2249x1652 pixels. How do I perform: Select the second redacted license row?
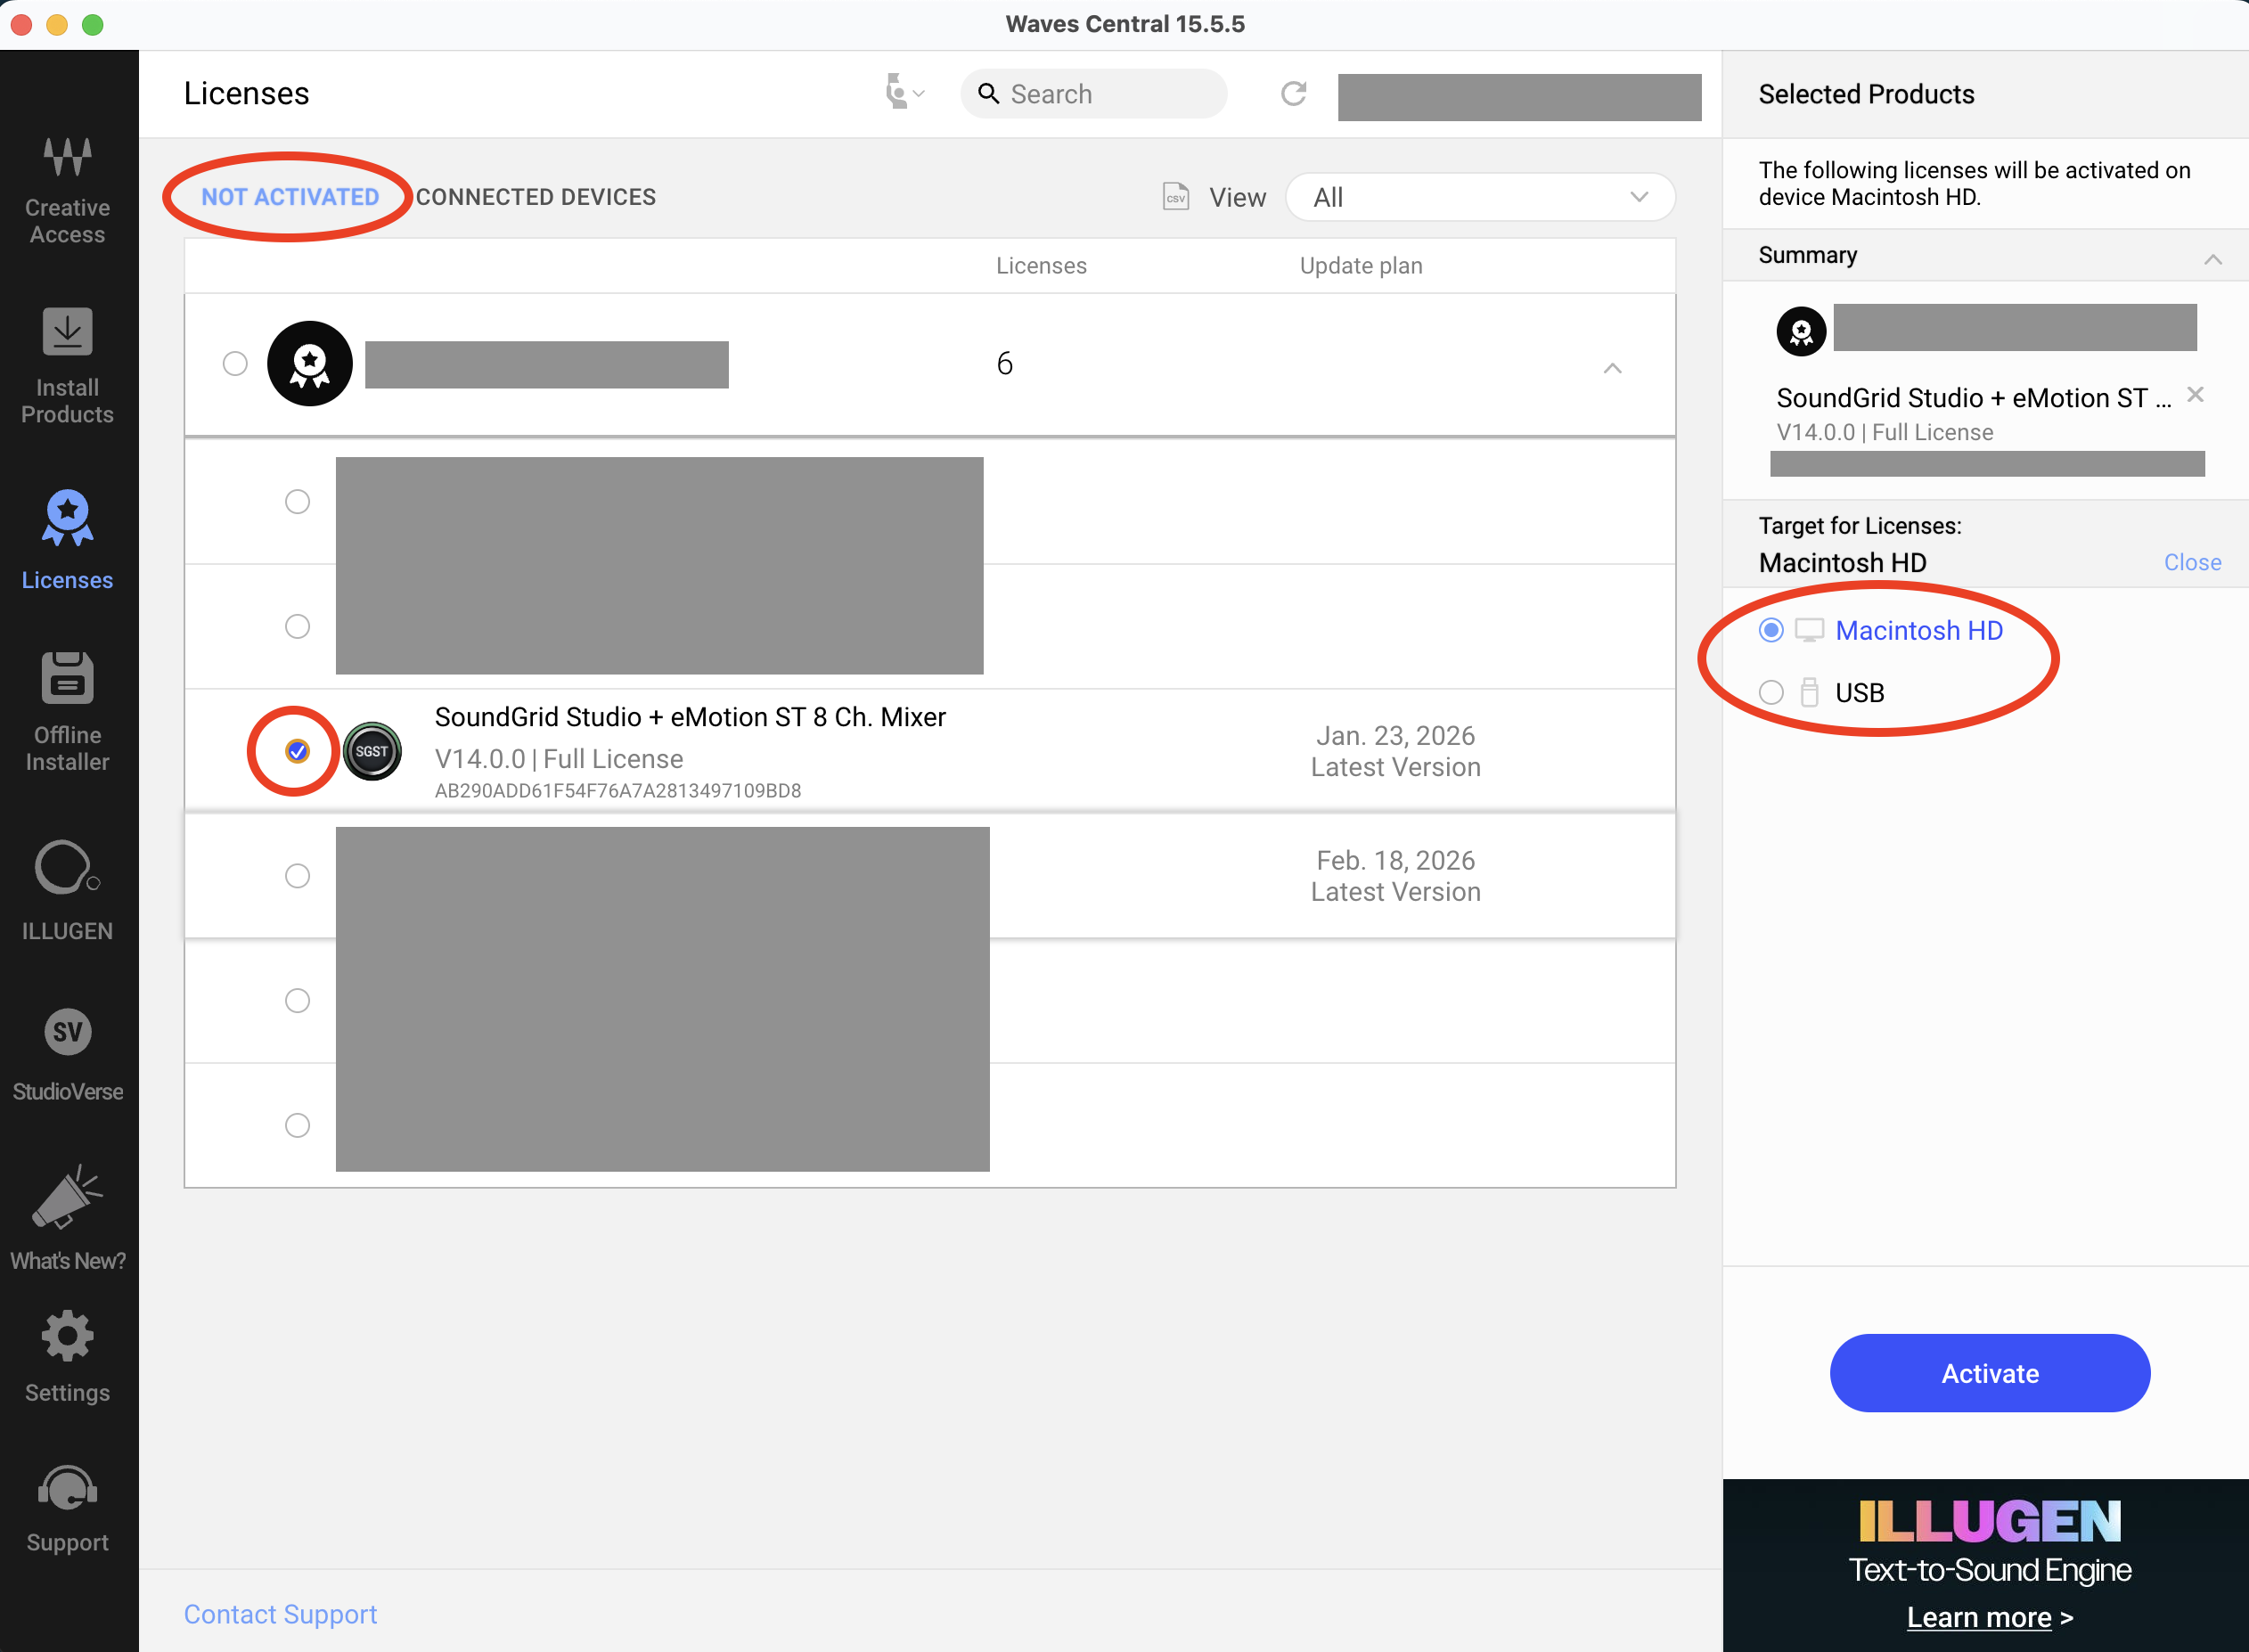pyautogui.click(x=297, y=626)
